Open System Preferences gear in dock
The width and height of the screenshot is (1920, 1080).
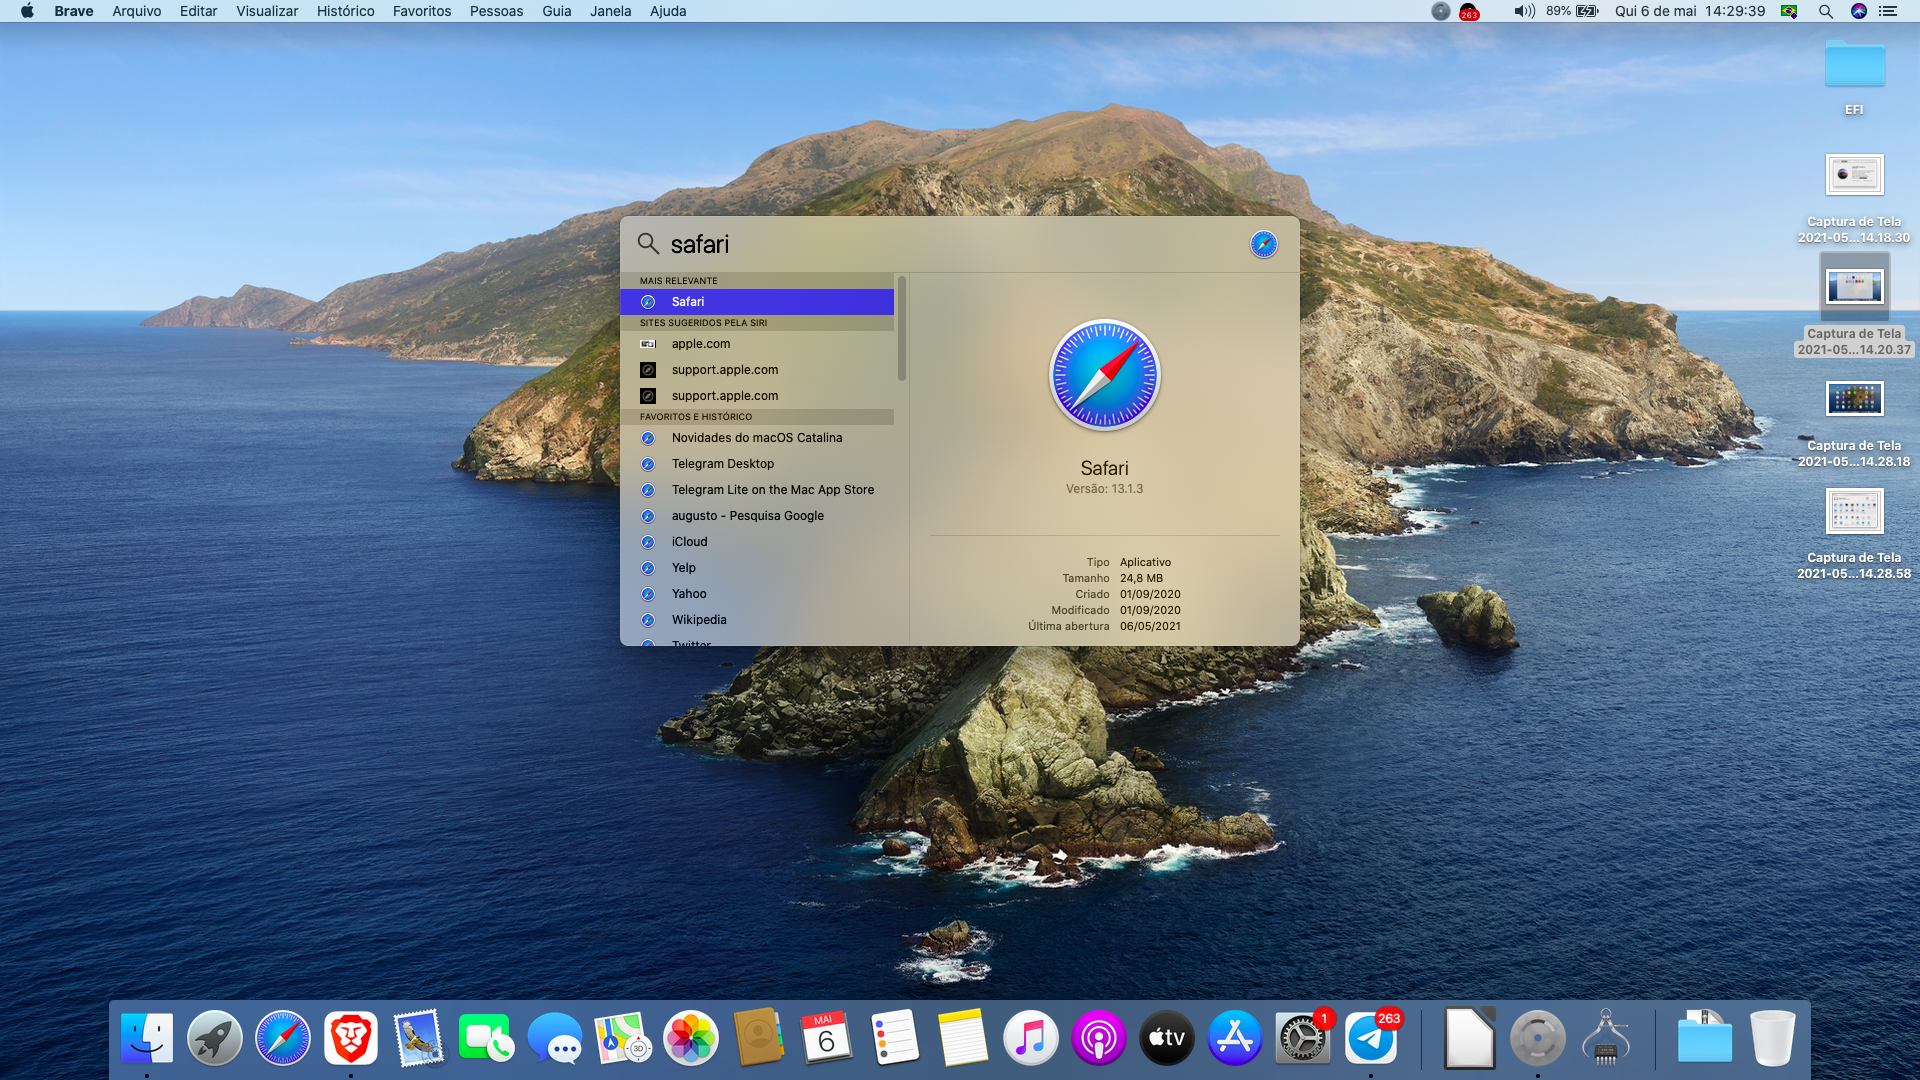coord(1302,1038)
